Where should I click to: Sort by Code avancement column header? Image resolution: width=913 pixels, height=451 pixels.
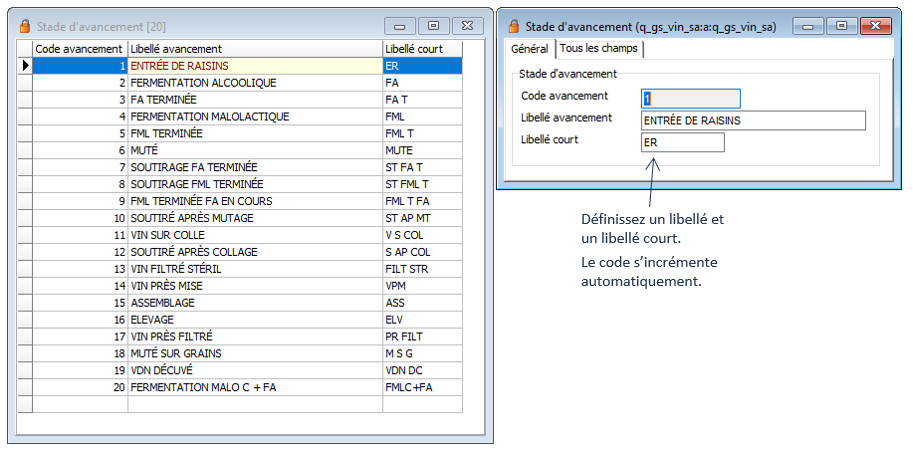tap(79, 48)
